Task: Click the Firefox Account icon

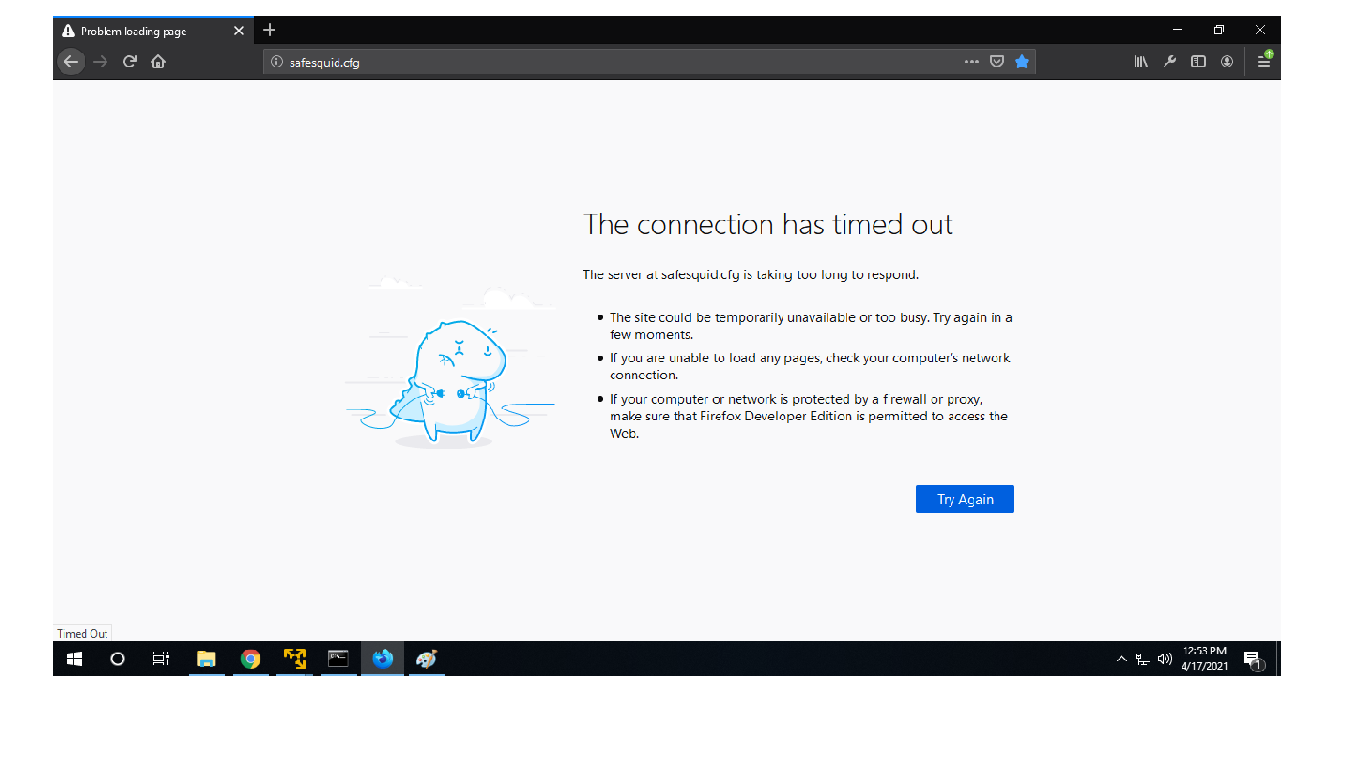Action: pos(1227,61)
